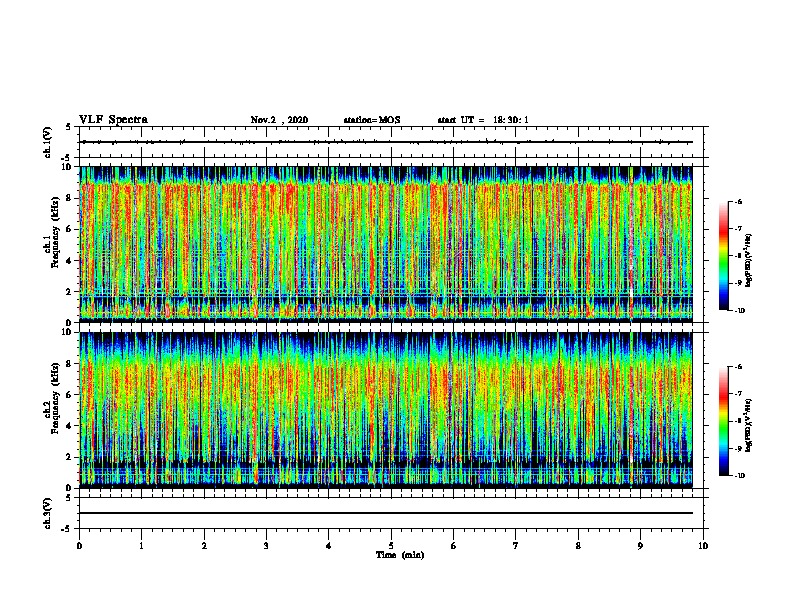Click time axis tick label "1"
This screenshot has width=792, height=612.
(141, 546)
